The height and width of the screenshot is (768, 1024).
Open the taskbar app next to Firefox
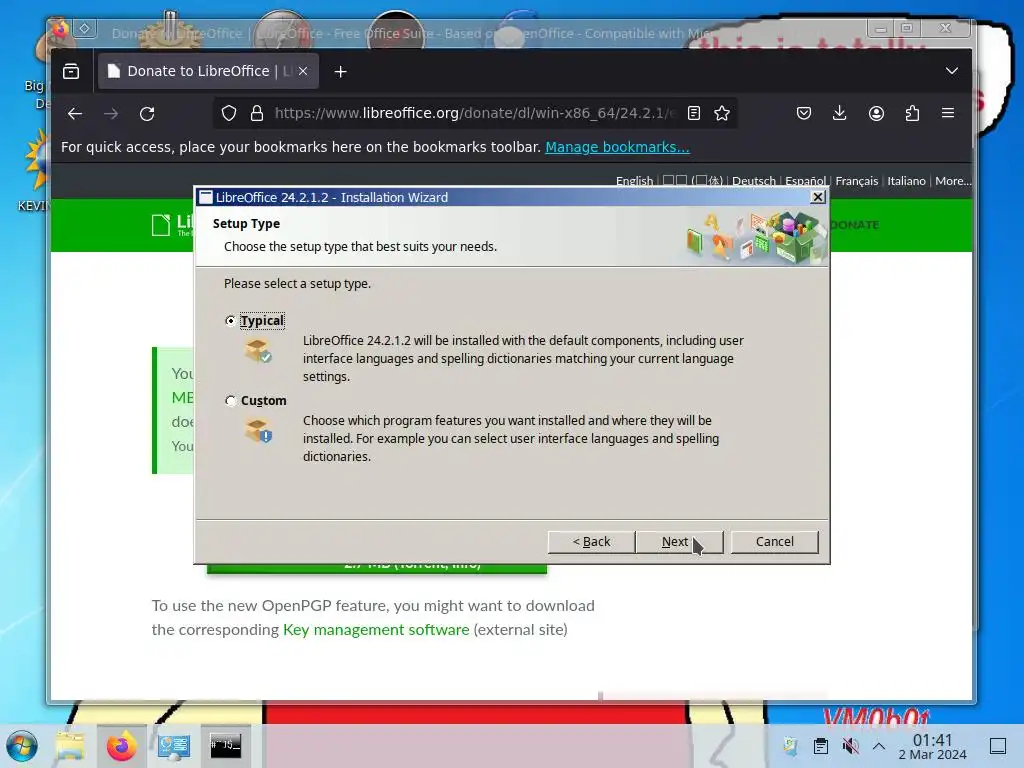174,746
